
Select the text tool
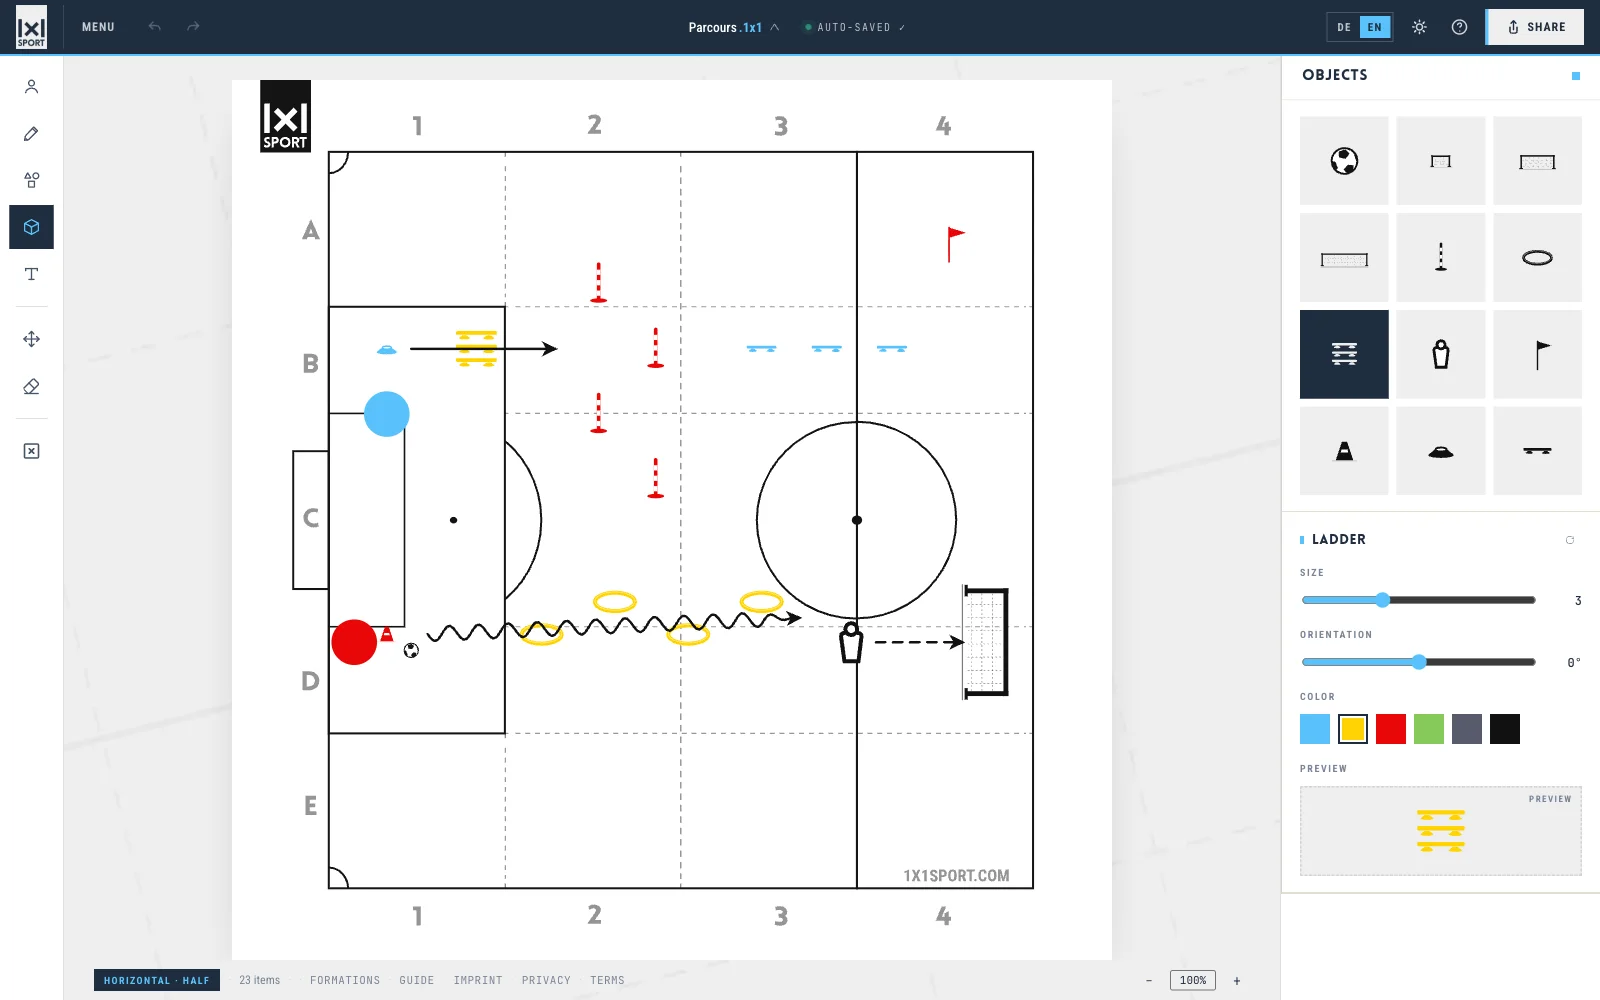31,274
